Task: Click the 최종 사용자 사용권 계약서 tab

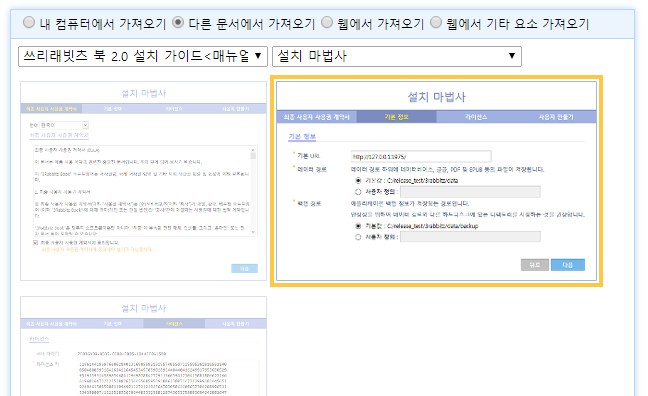Action: (317, 117)
